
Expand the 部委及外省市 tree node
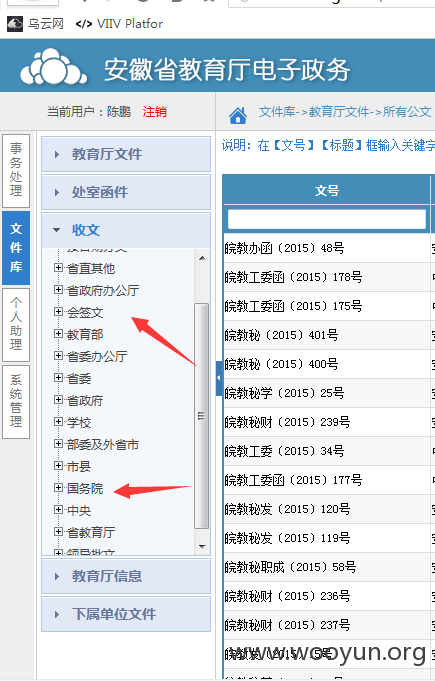point(58,444)
